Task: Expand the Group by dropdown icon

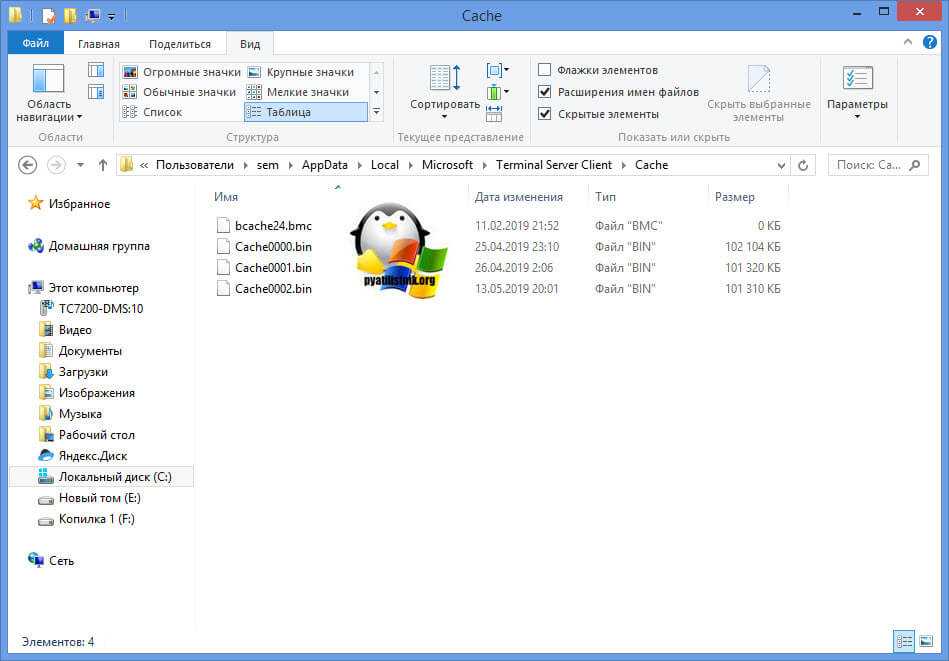Action: (x=497, y=70)
